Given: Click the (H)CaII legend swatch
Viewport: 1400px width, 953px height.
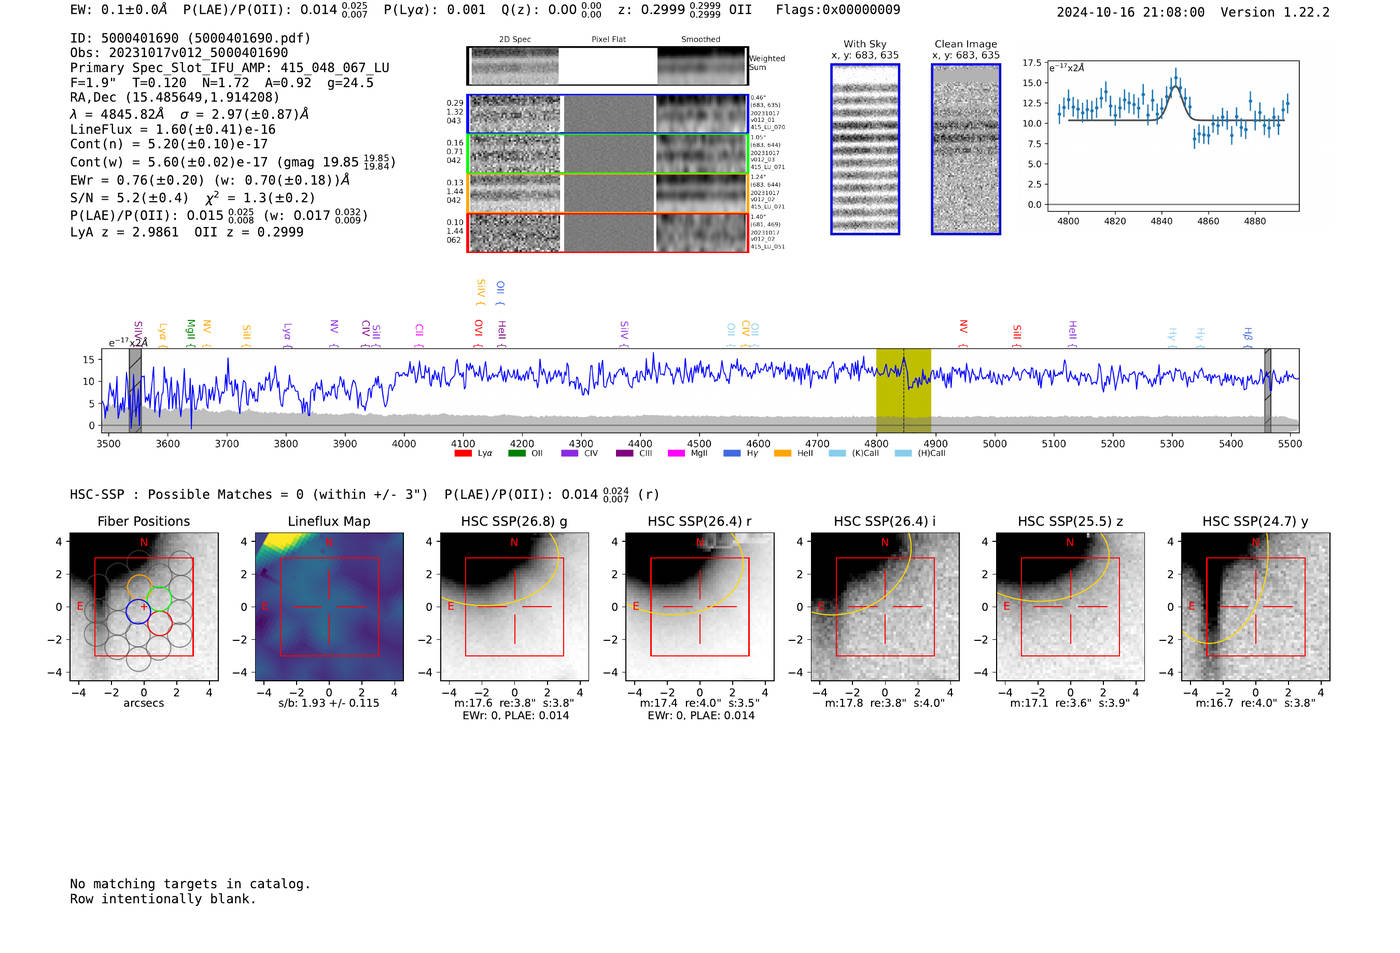Looking at the screenshot, I should click(x=903, y=453).
